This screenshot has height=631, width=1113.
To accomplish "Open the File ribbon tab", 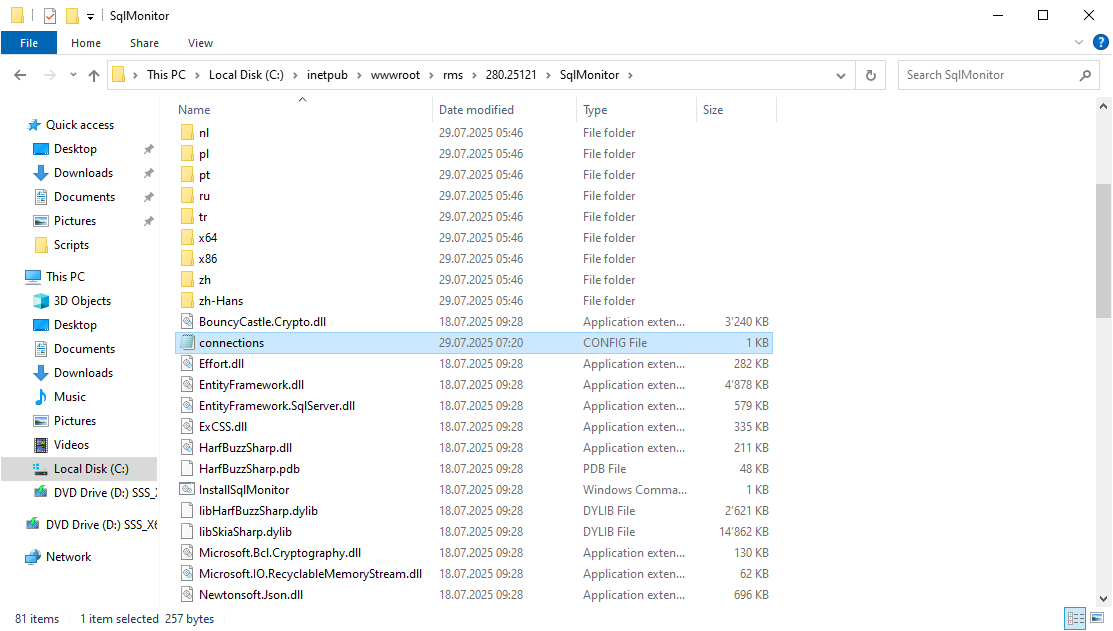I will tap(29, 43).
